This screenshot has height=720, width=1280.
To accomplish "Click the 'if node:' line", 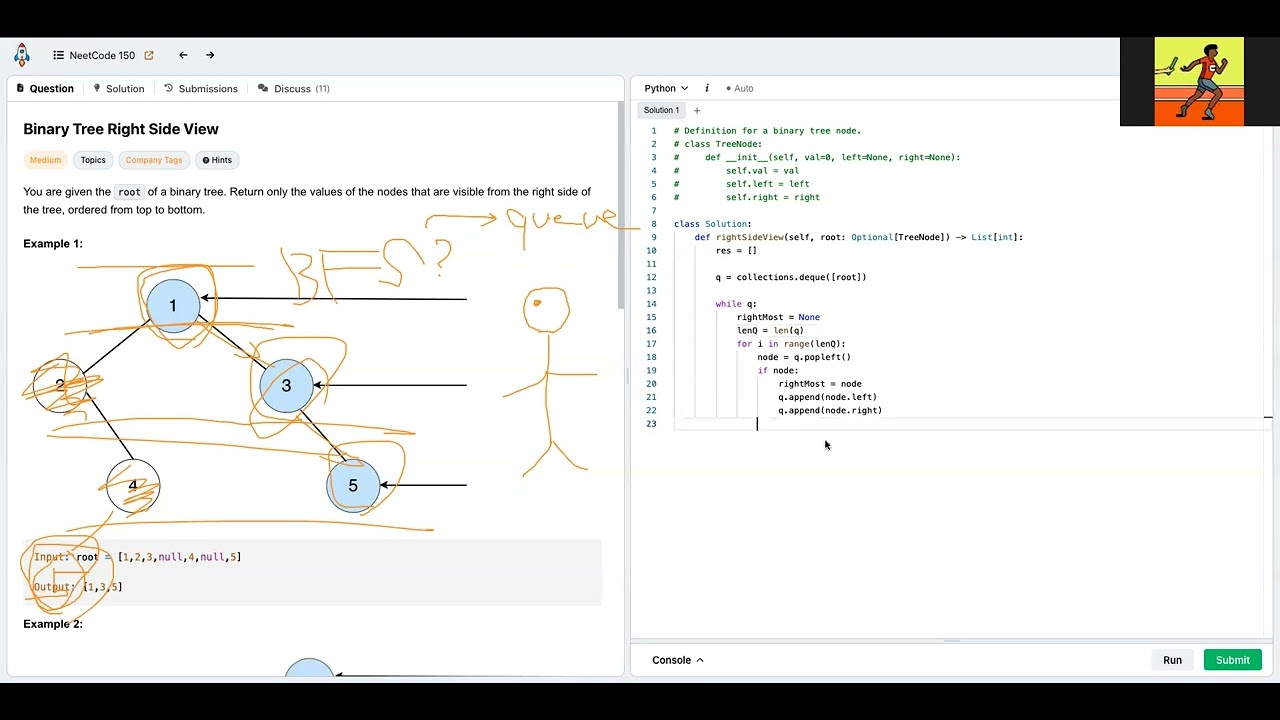I will click(778, 371).
